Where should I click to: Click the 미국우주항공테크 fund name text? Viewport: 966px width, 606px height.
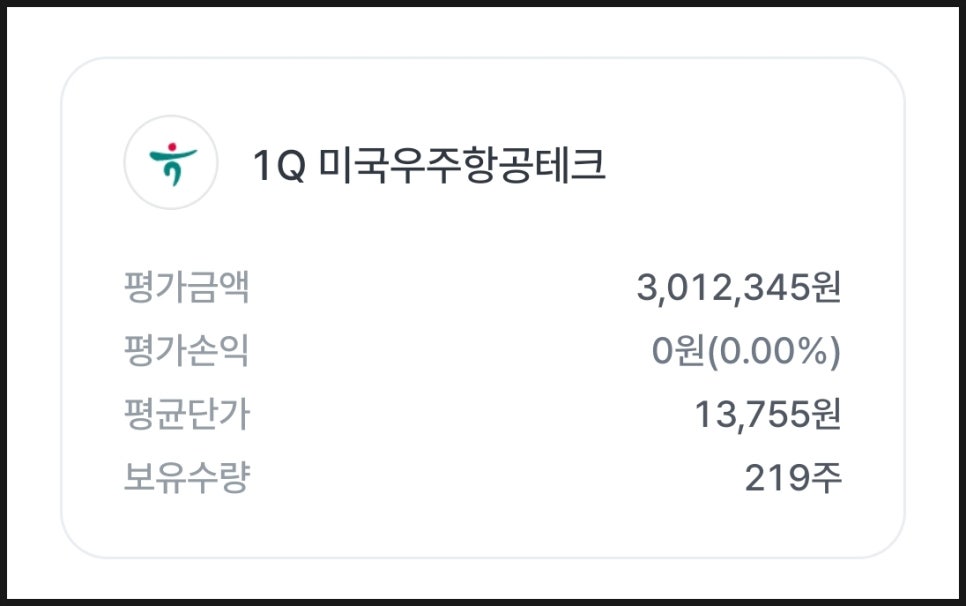[x=462, y=165]
